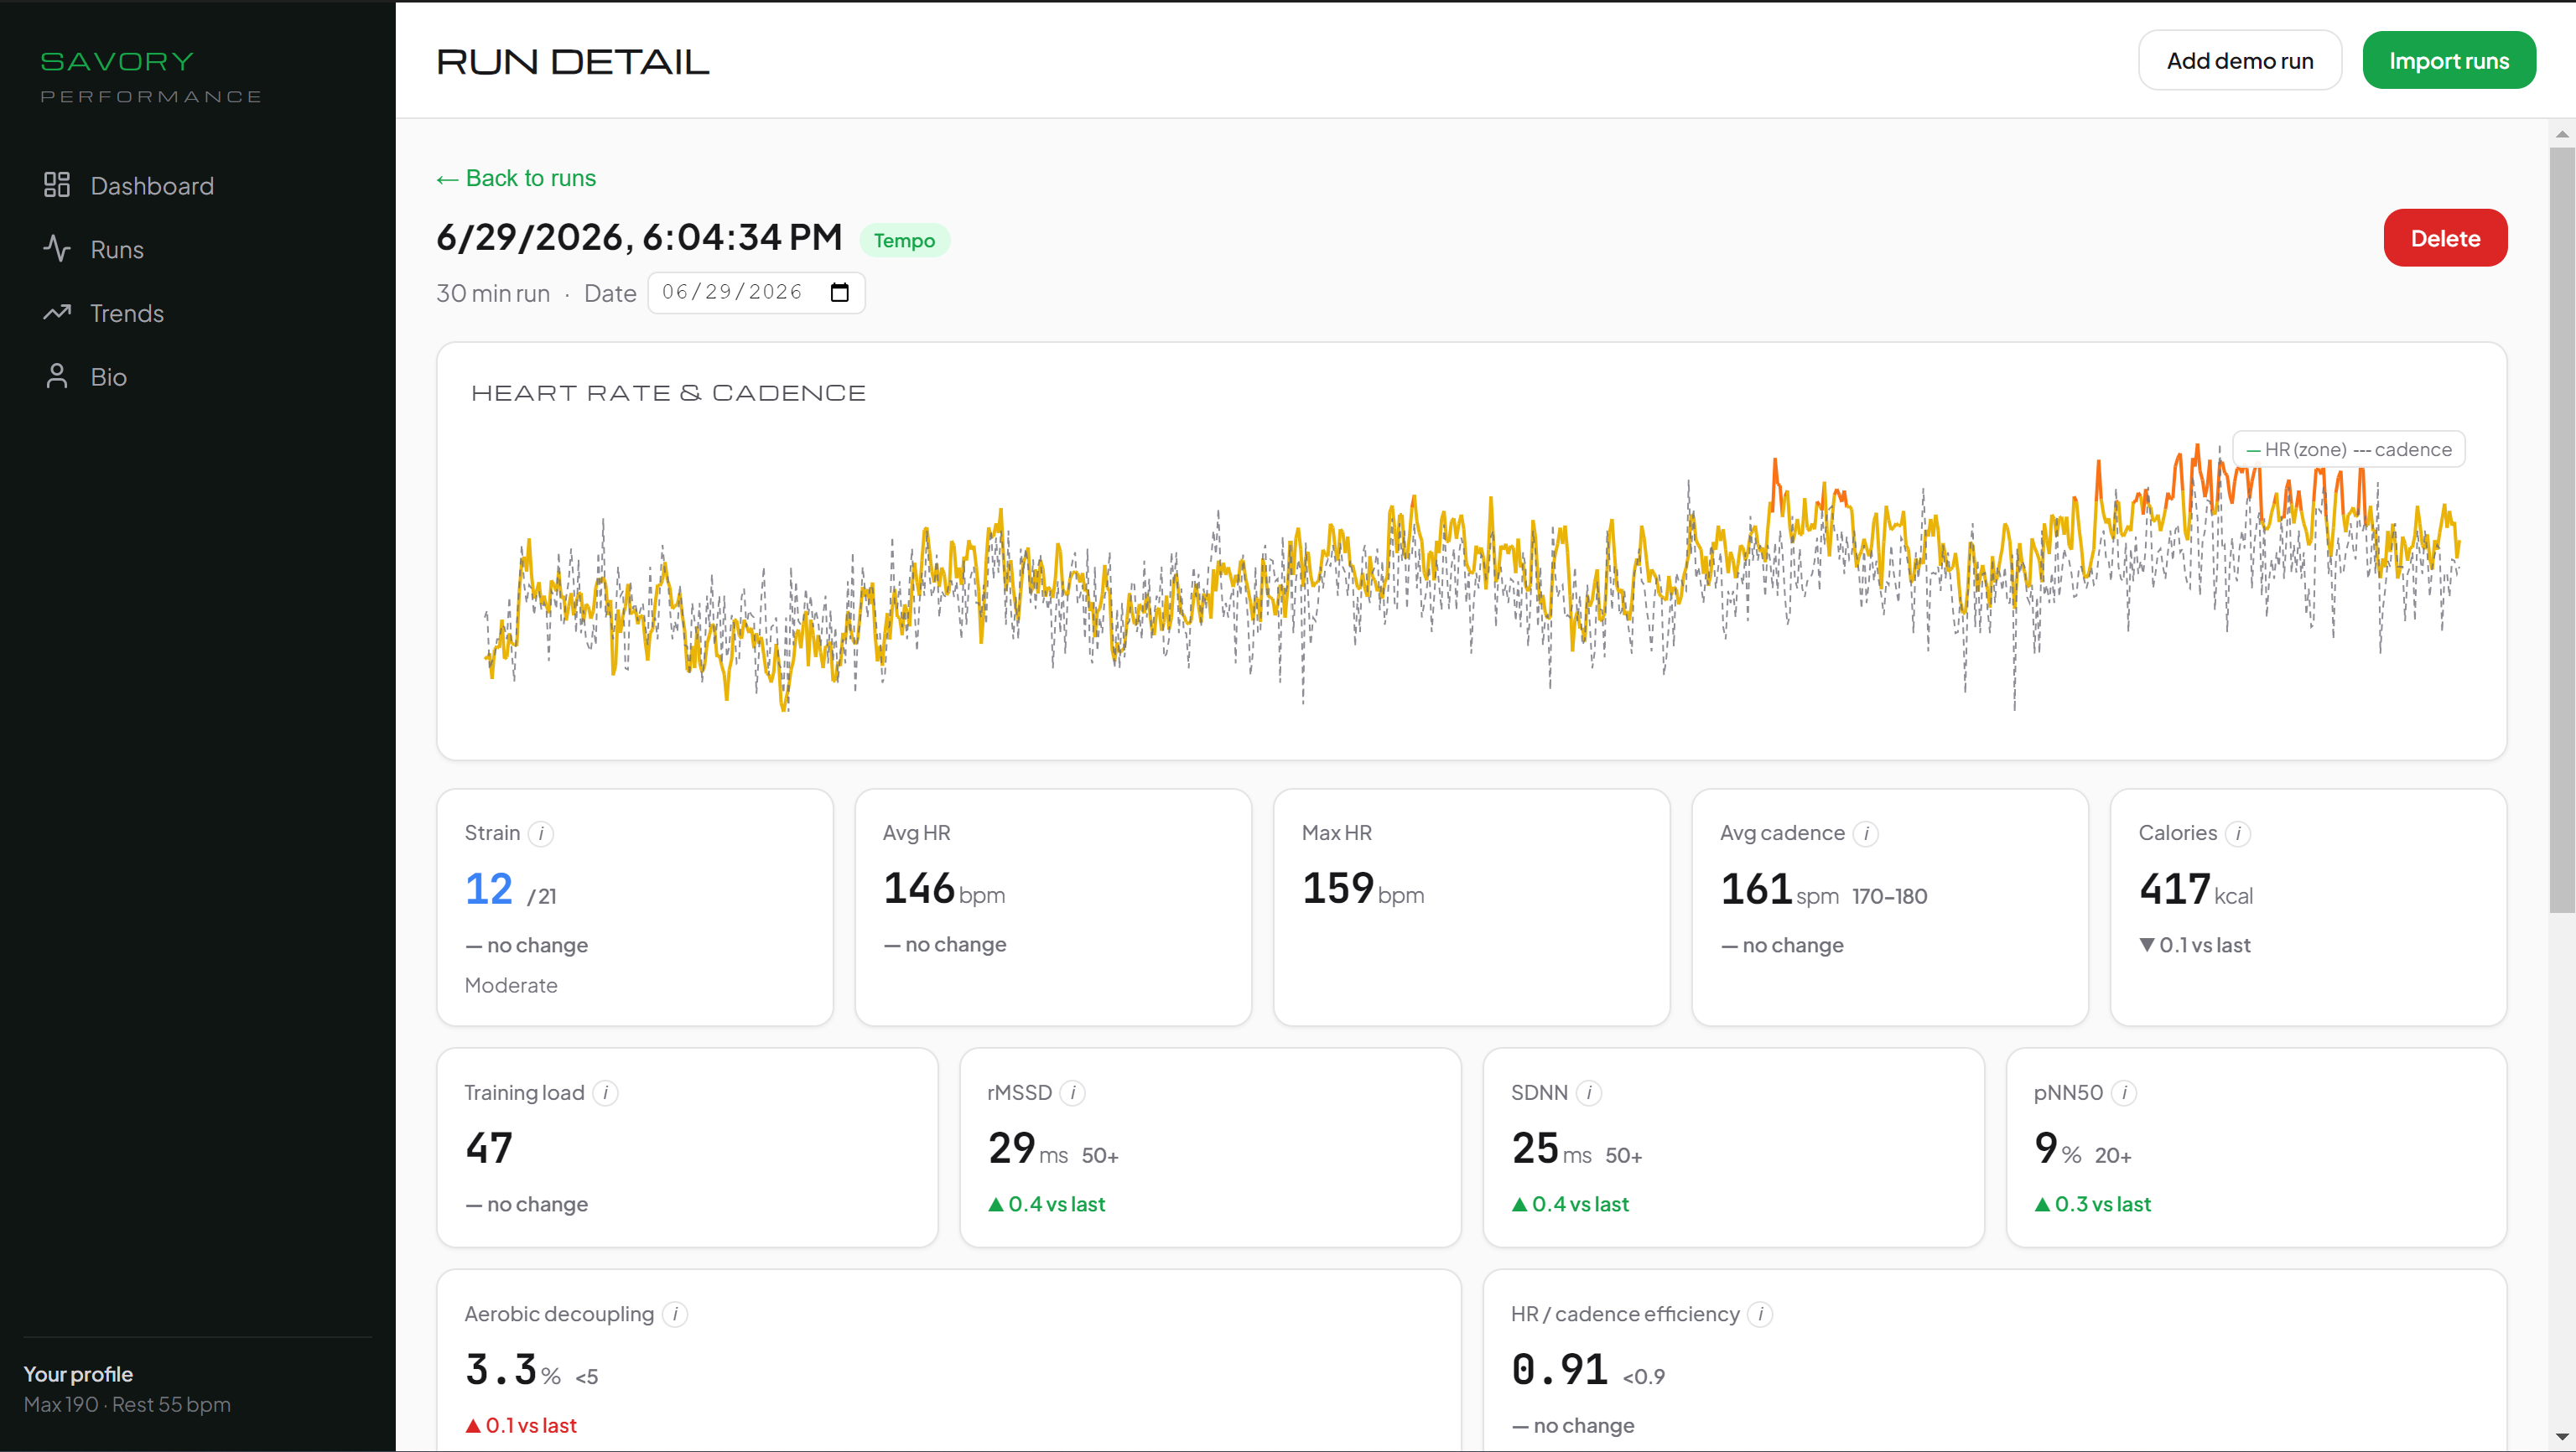
Task: Click the scrollbar down arrow
Action: (x=2562, y=1438)
